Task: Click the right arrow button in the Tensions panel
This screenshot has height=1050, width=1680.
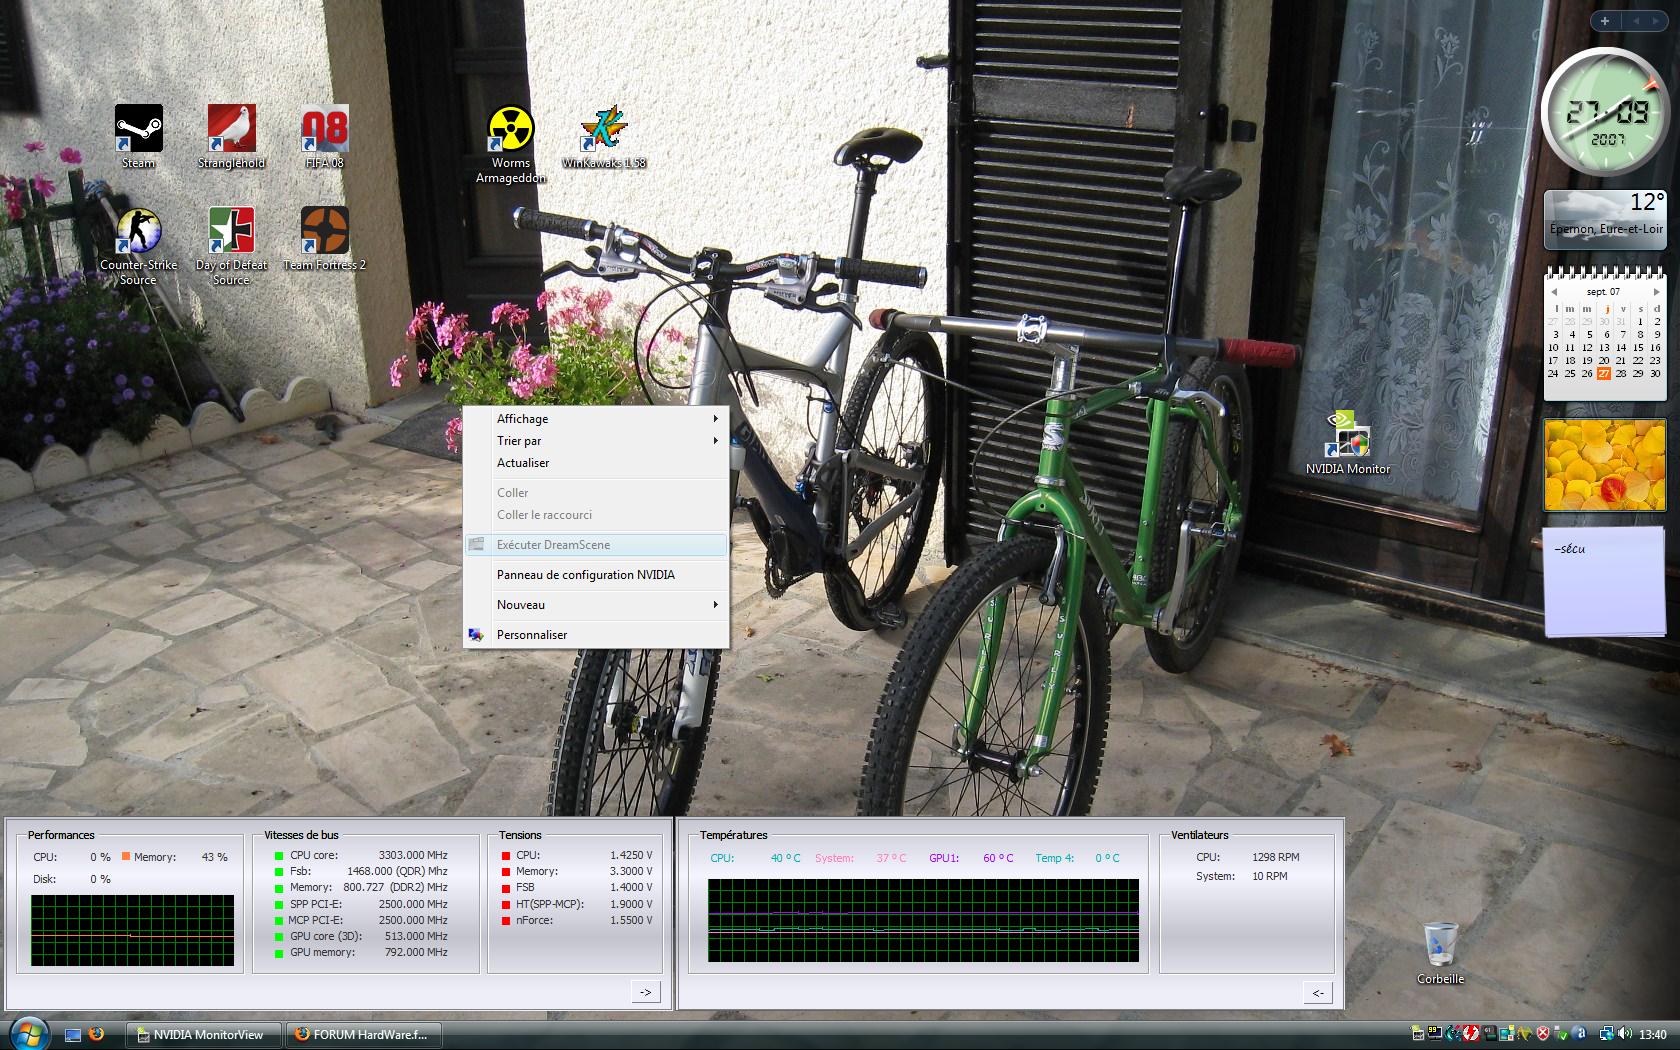Action: [x=646, y=992]
